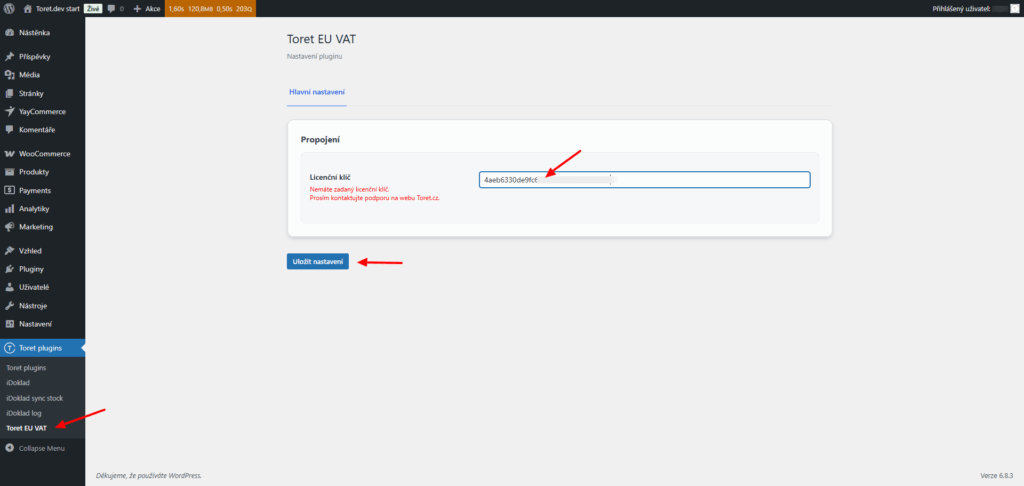Click the Uložit nastavení button
This screenshot has height=486, width=1024.
(317, 261)
